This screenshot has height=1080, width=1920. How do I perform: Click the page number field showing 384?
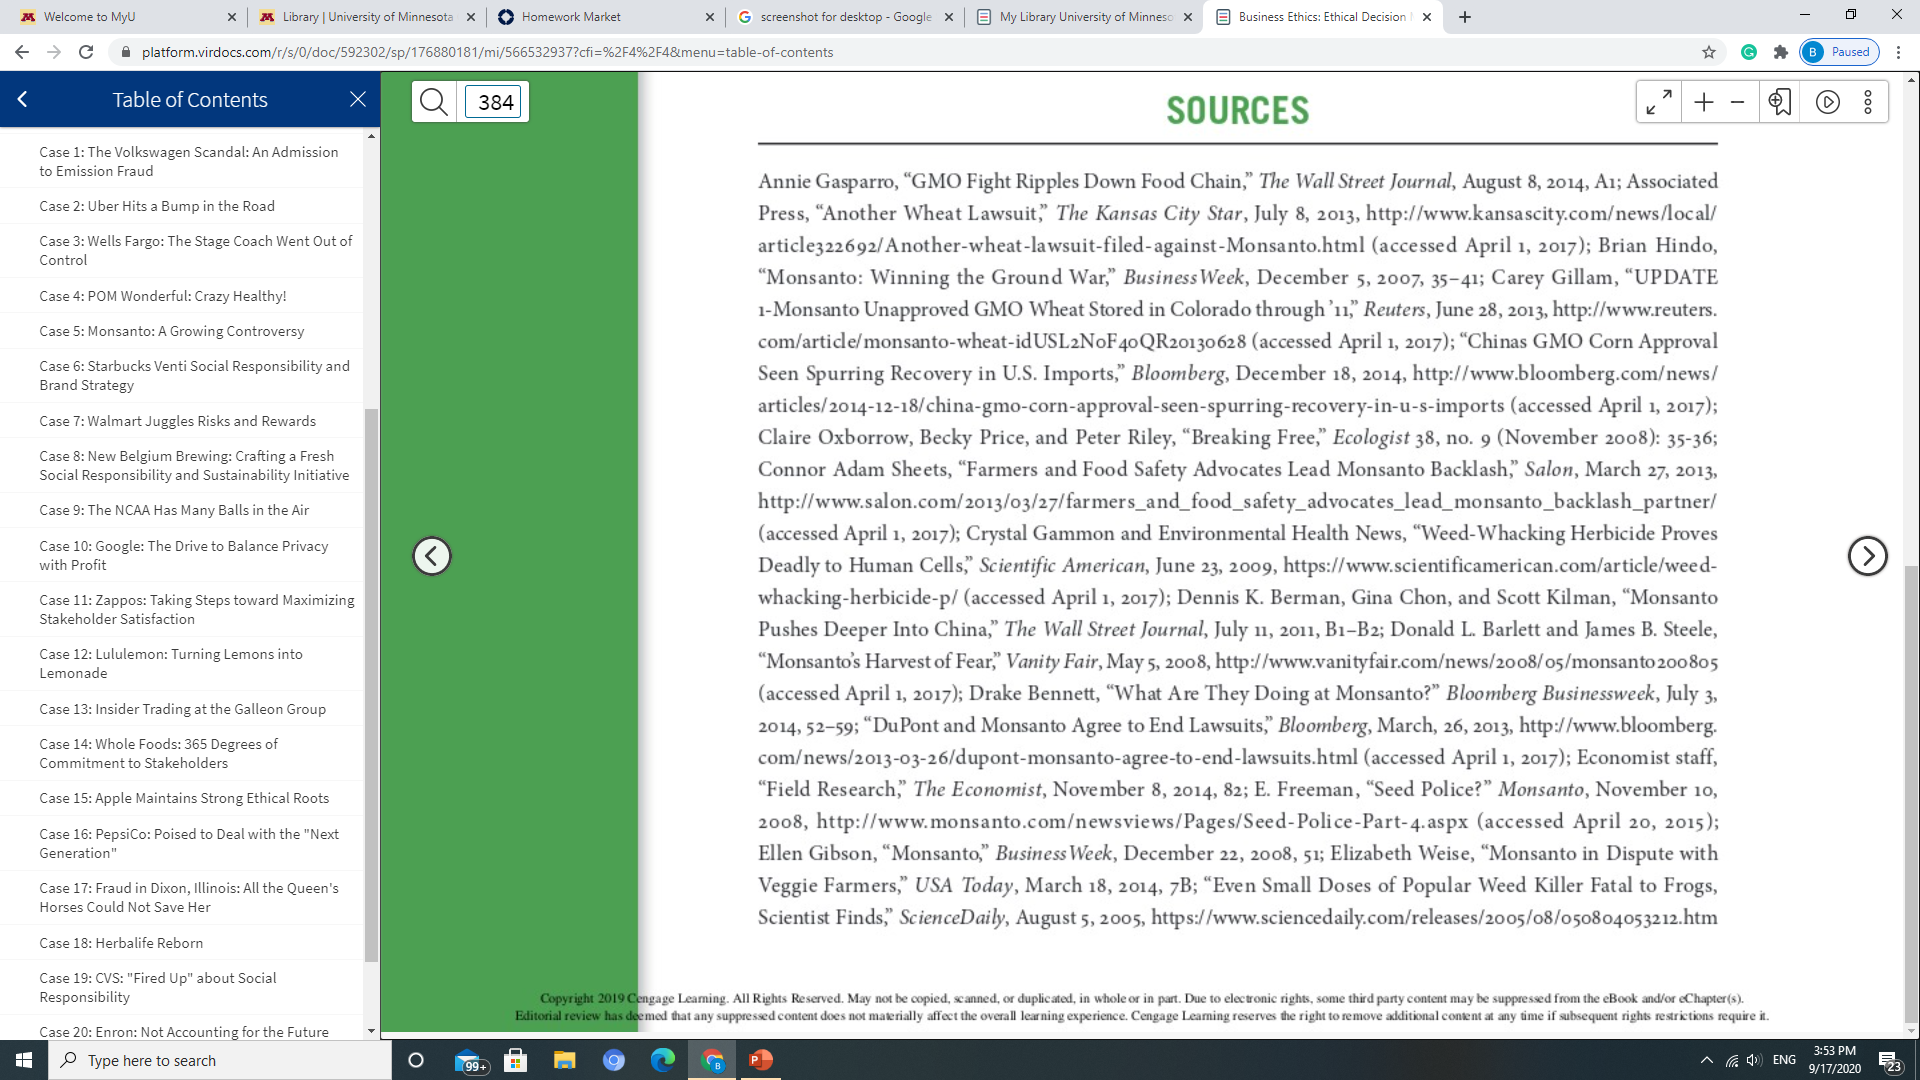click(493, 102)
